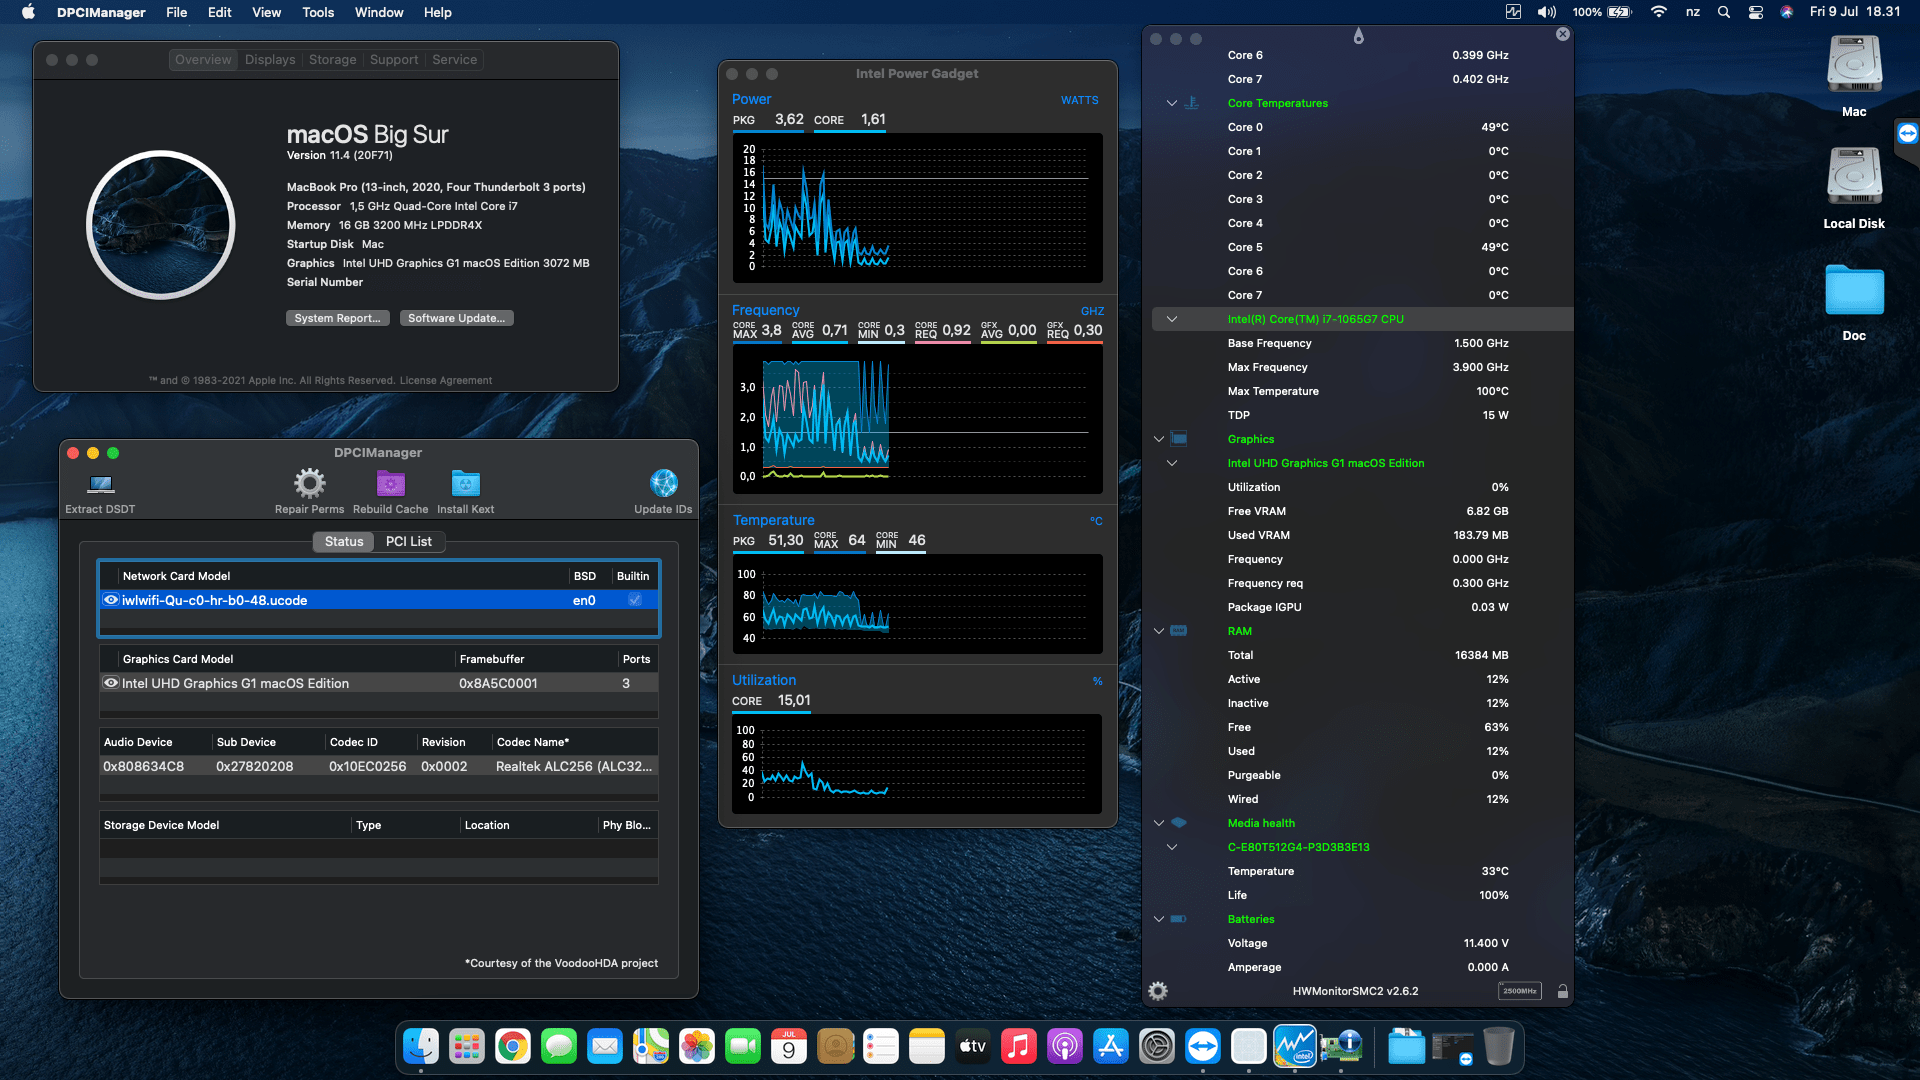Open the Support tab in About This Mac
The height and width of the screenshot is (1080, 1920).
click(x=394, y=60)
